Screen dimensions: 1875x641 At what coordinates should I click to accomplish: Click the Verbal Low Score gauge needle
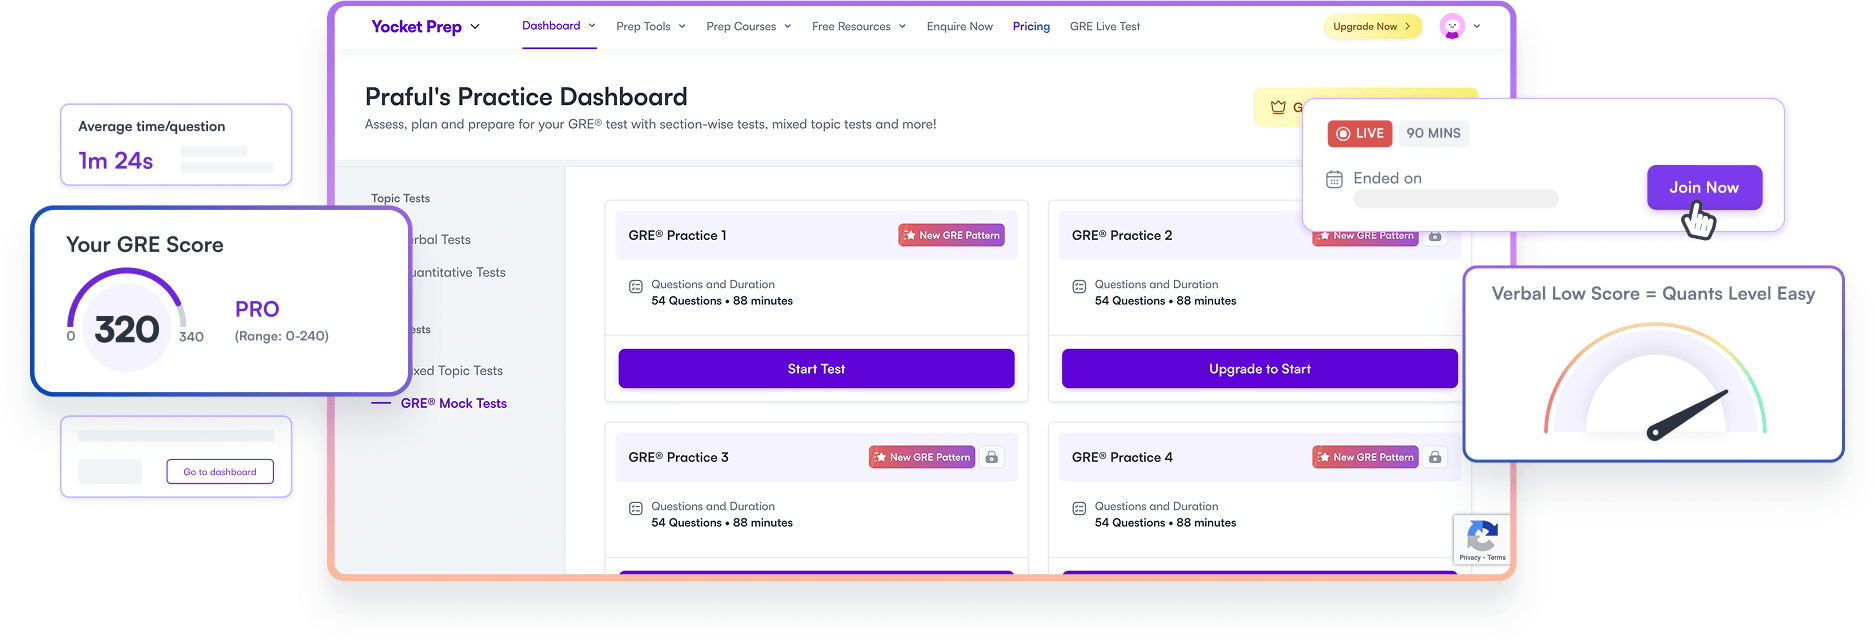point(1687,415)
